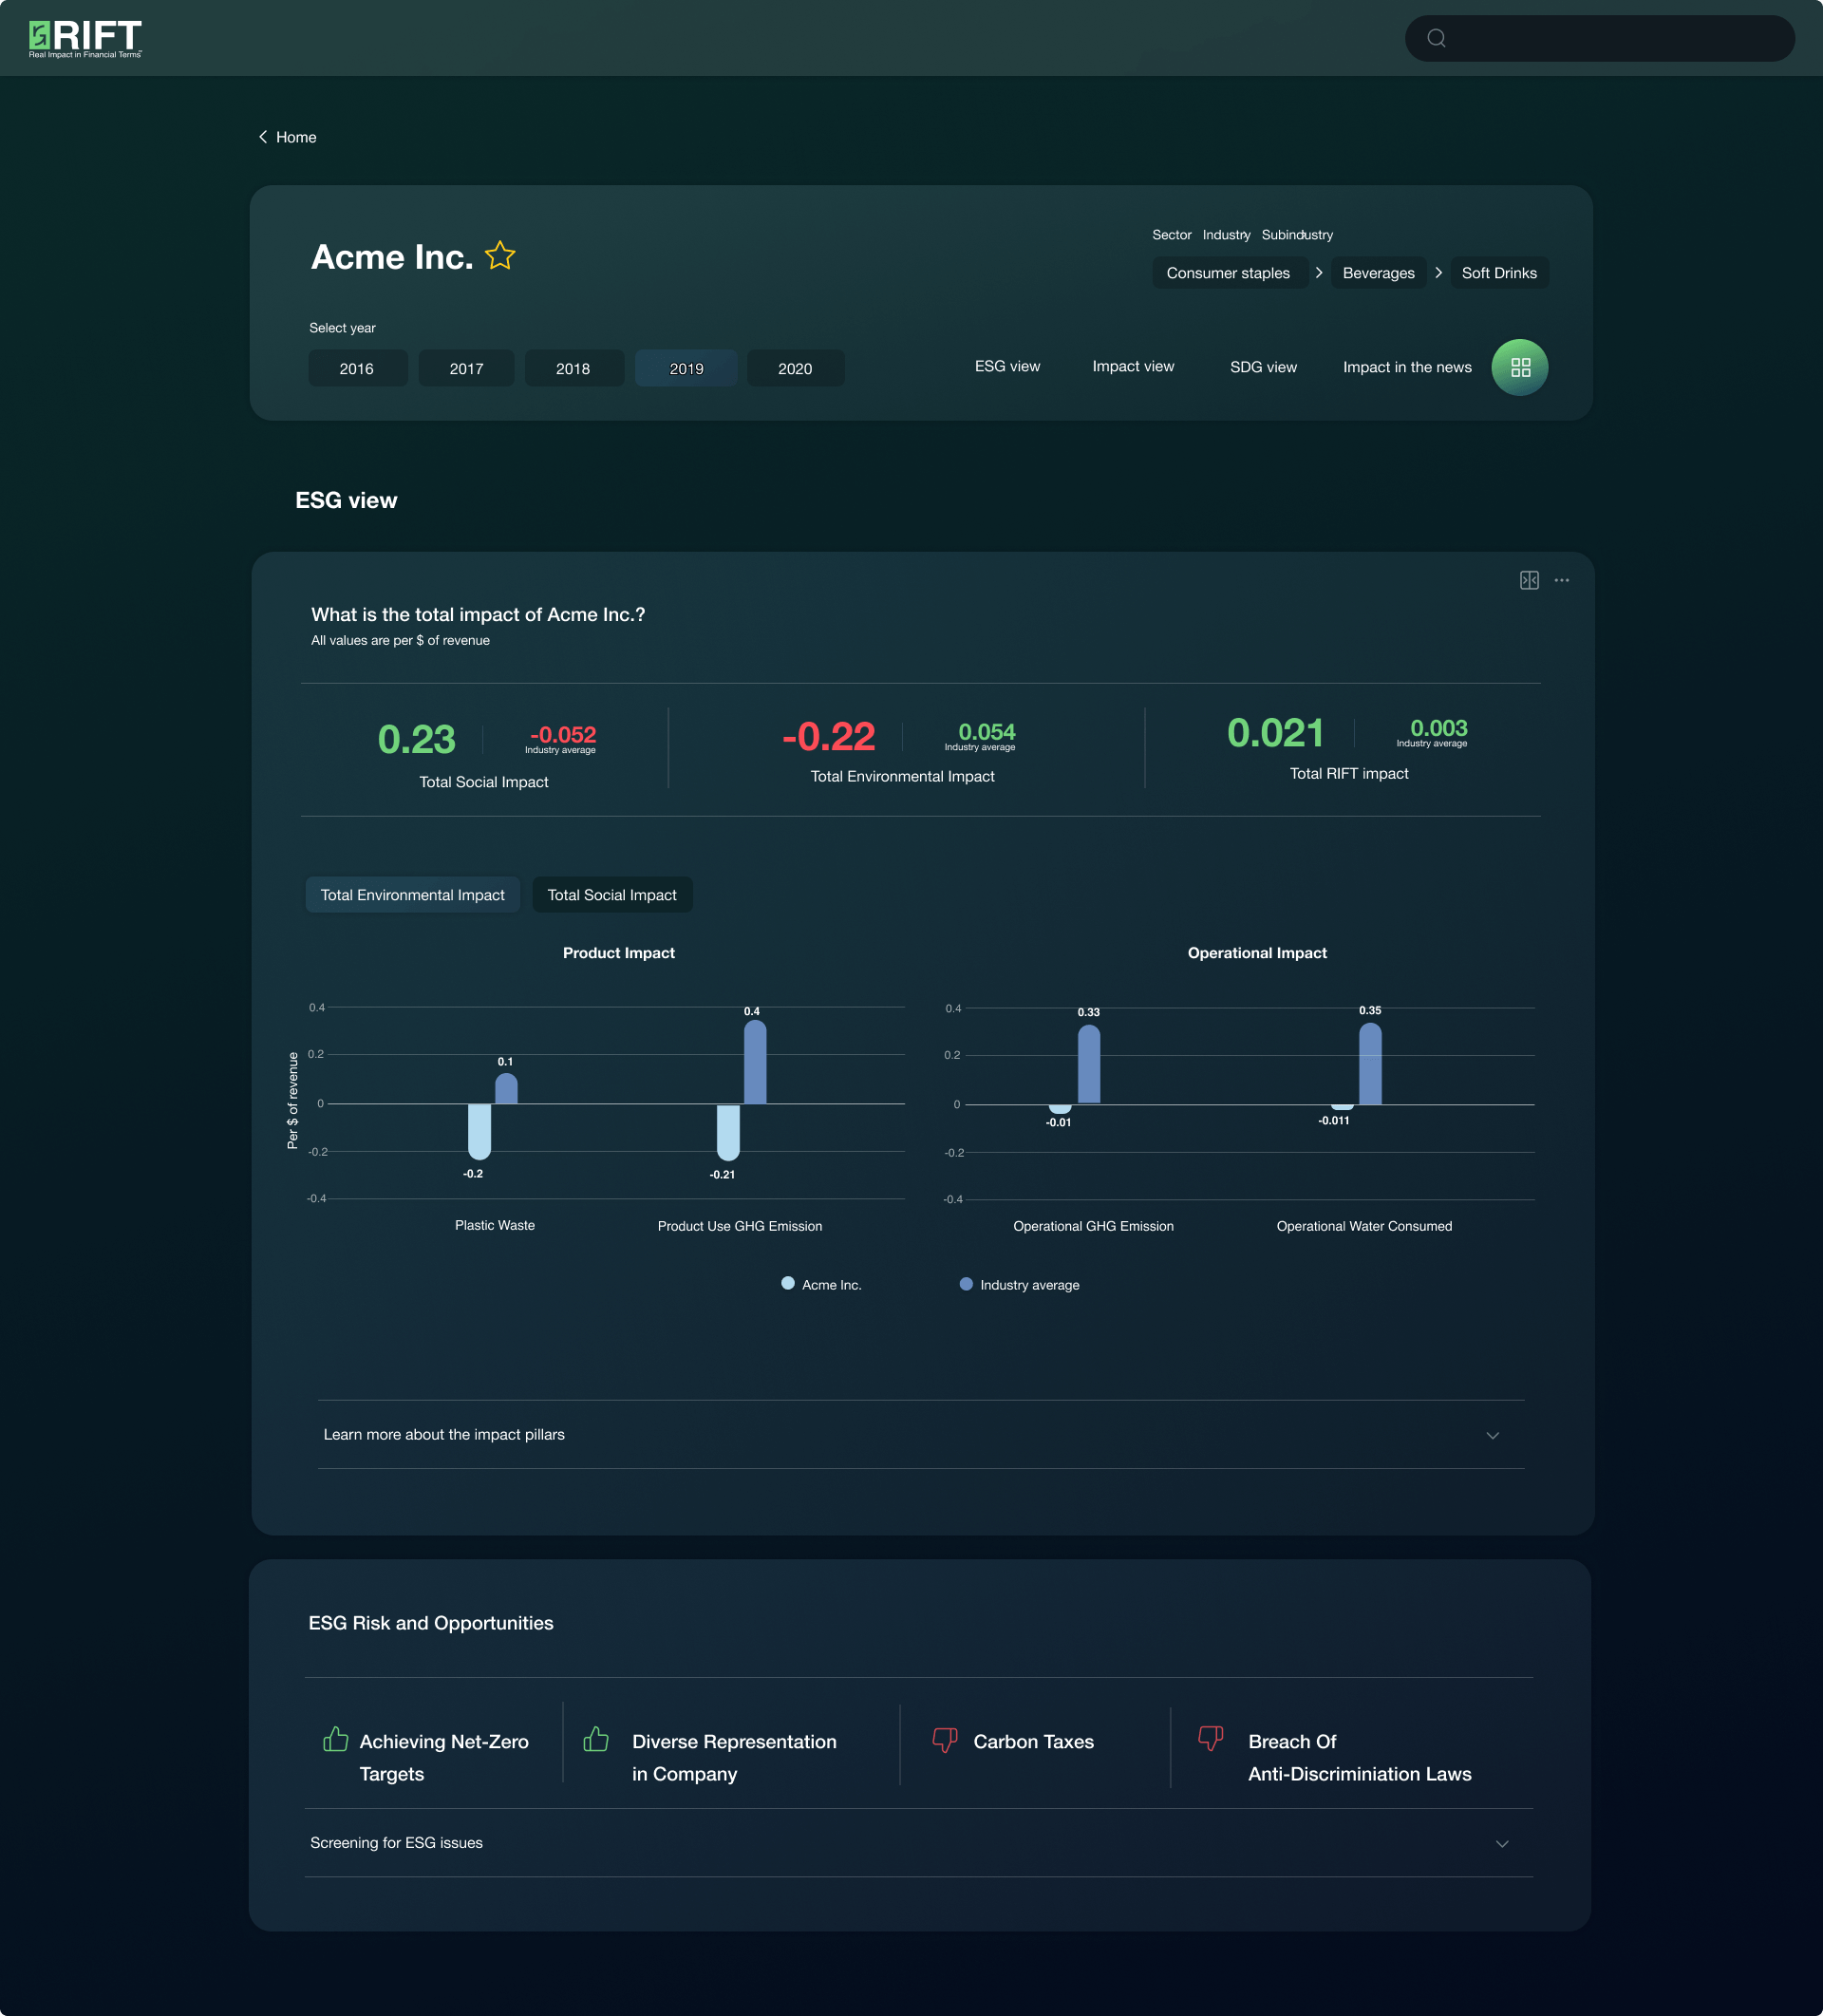Select year 2020

pos(795,368)
